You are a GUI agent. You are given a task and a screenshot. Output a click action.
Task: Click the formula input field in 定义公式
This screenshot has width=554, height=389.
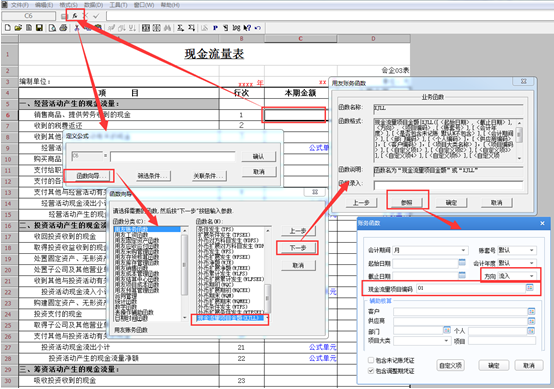click(x=172, y=157)
